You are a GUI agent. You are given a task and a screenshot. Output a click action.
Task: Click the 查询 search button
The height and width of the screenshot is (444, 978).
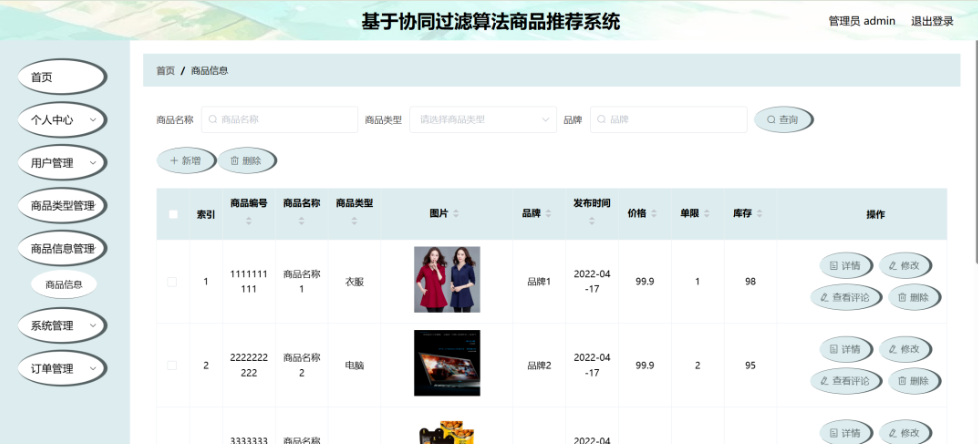783,120
